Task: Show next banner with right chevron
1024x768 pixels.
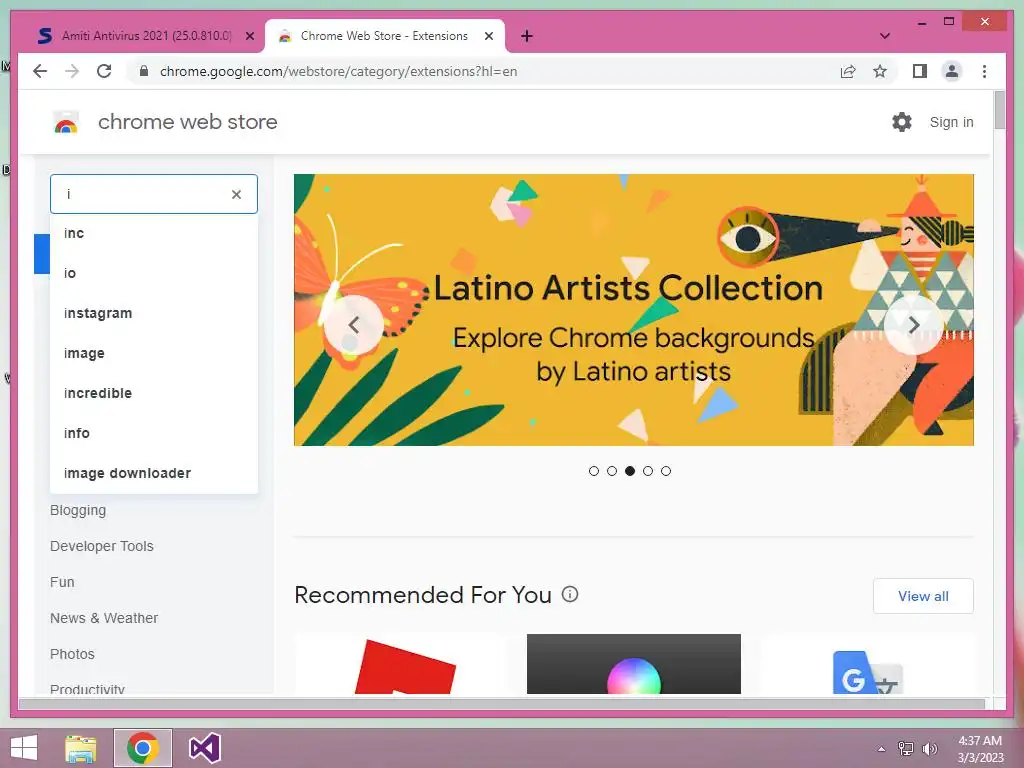Action: coord(914,325)
